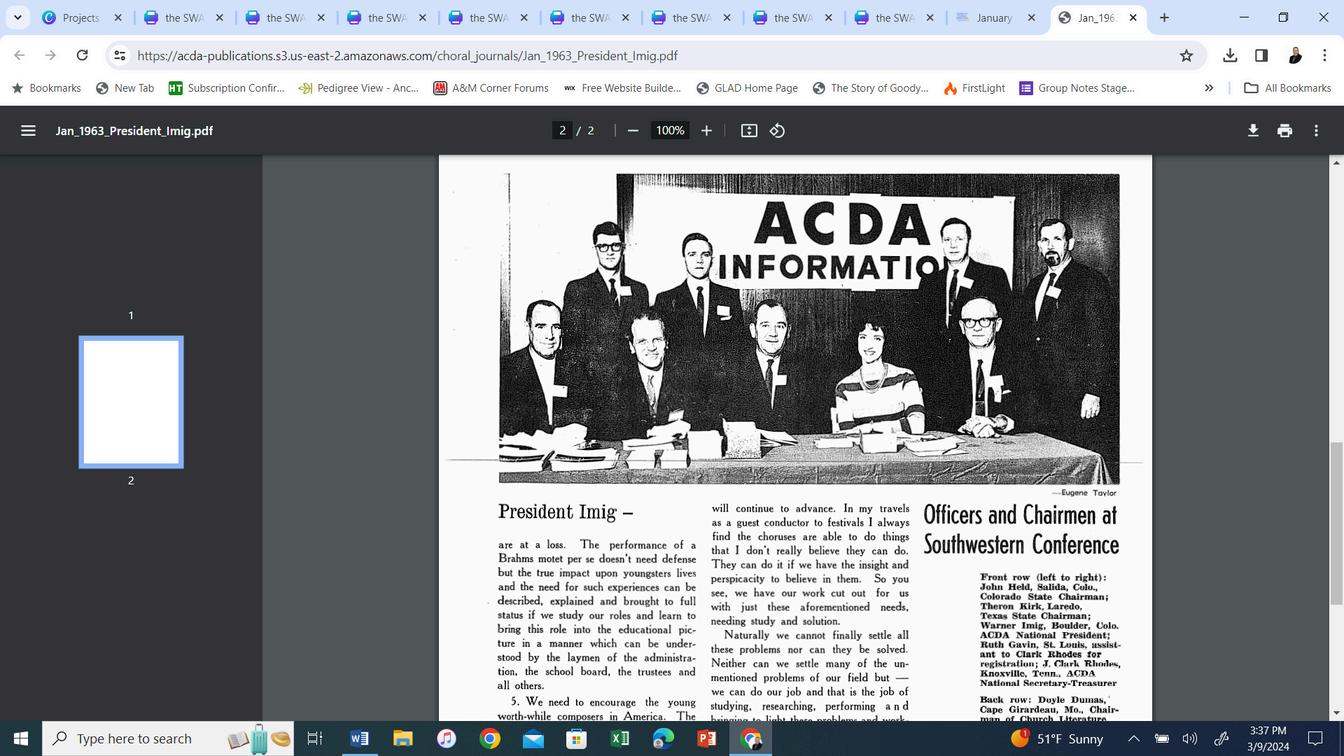The image size is (1344, 756).
Task: Show hidden system tray icons
Action: (x=1133, y=739)
